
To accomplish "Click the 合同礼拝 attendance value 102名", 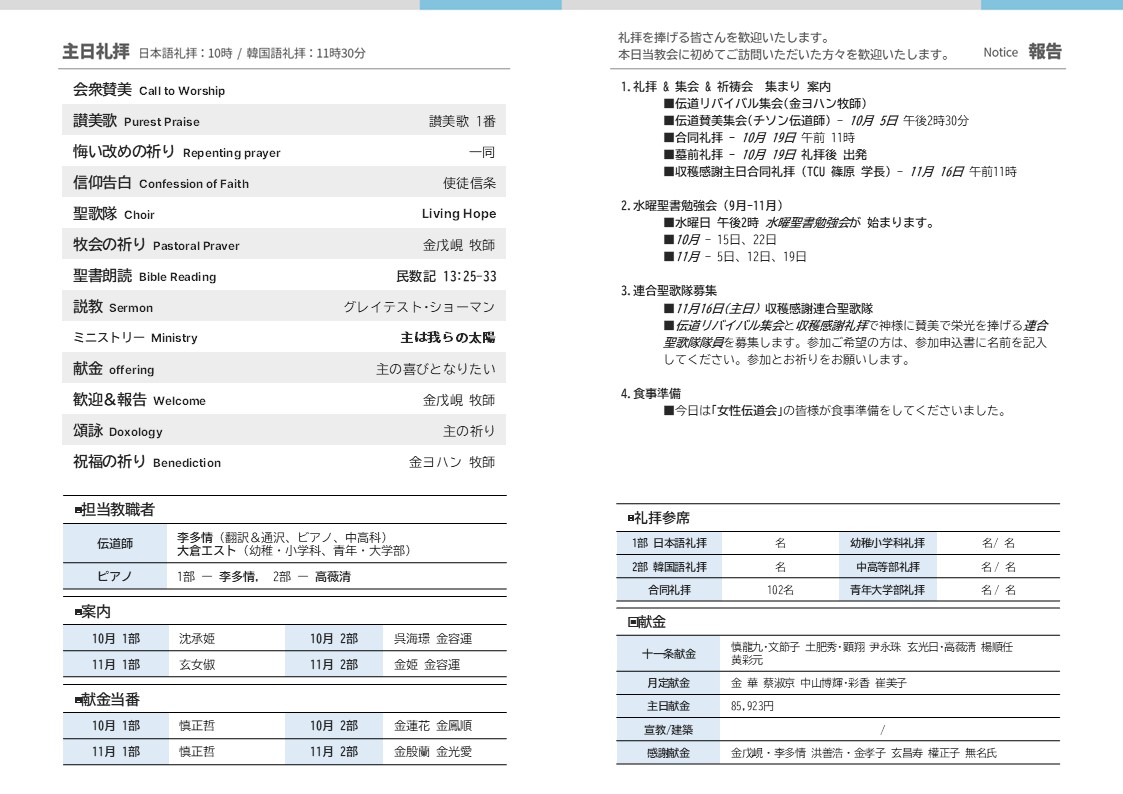I will click(x=780, y=590).
